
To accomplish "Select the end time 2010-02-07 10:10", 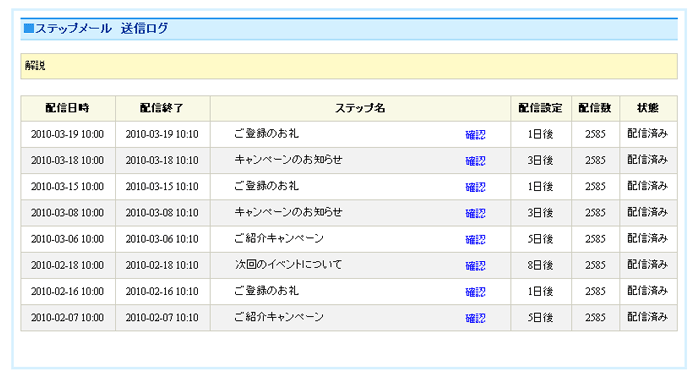I will (162, 318).
